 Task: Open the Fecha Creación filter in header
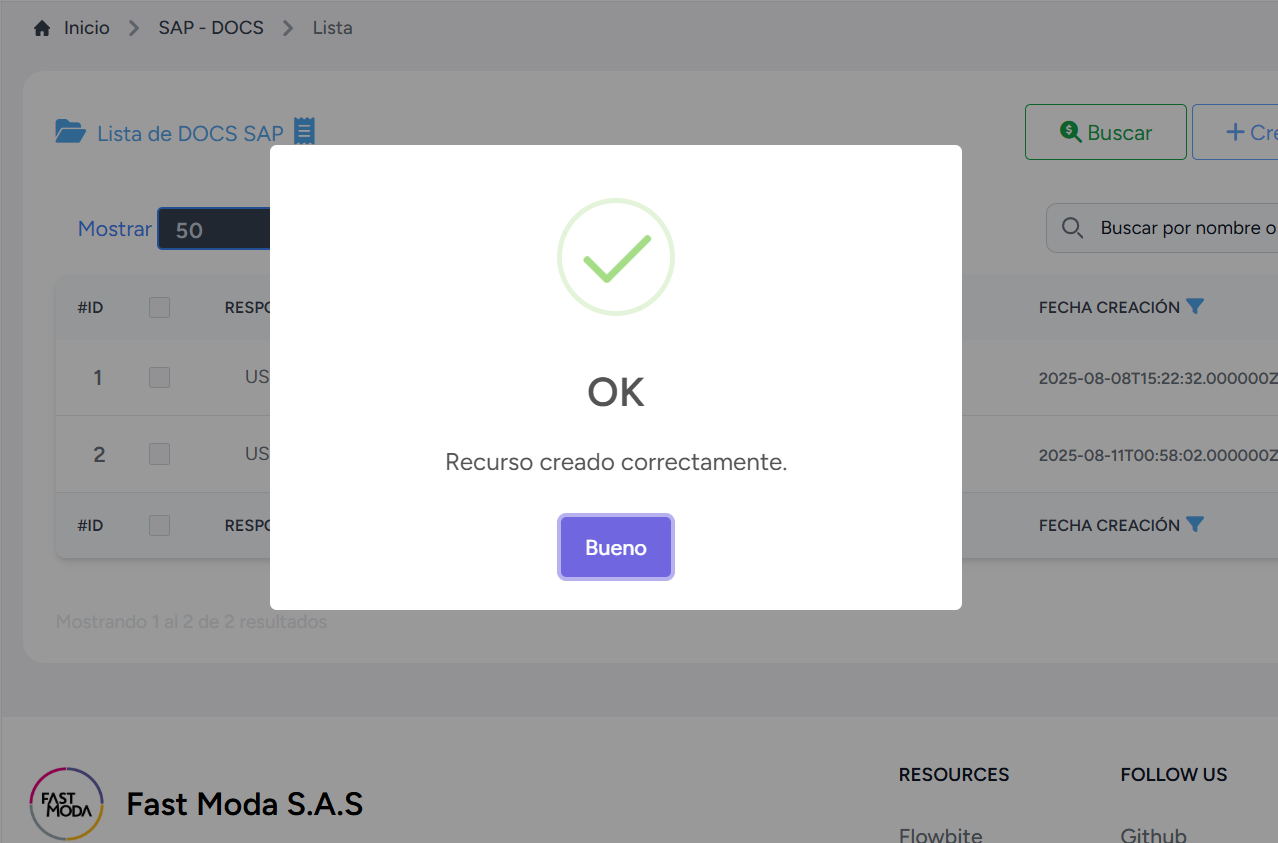point(1194,307)
